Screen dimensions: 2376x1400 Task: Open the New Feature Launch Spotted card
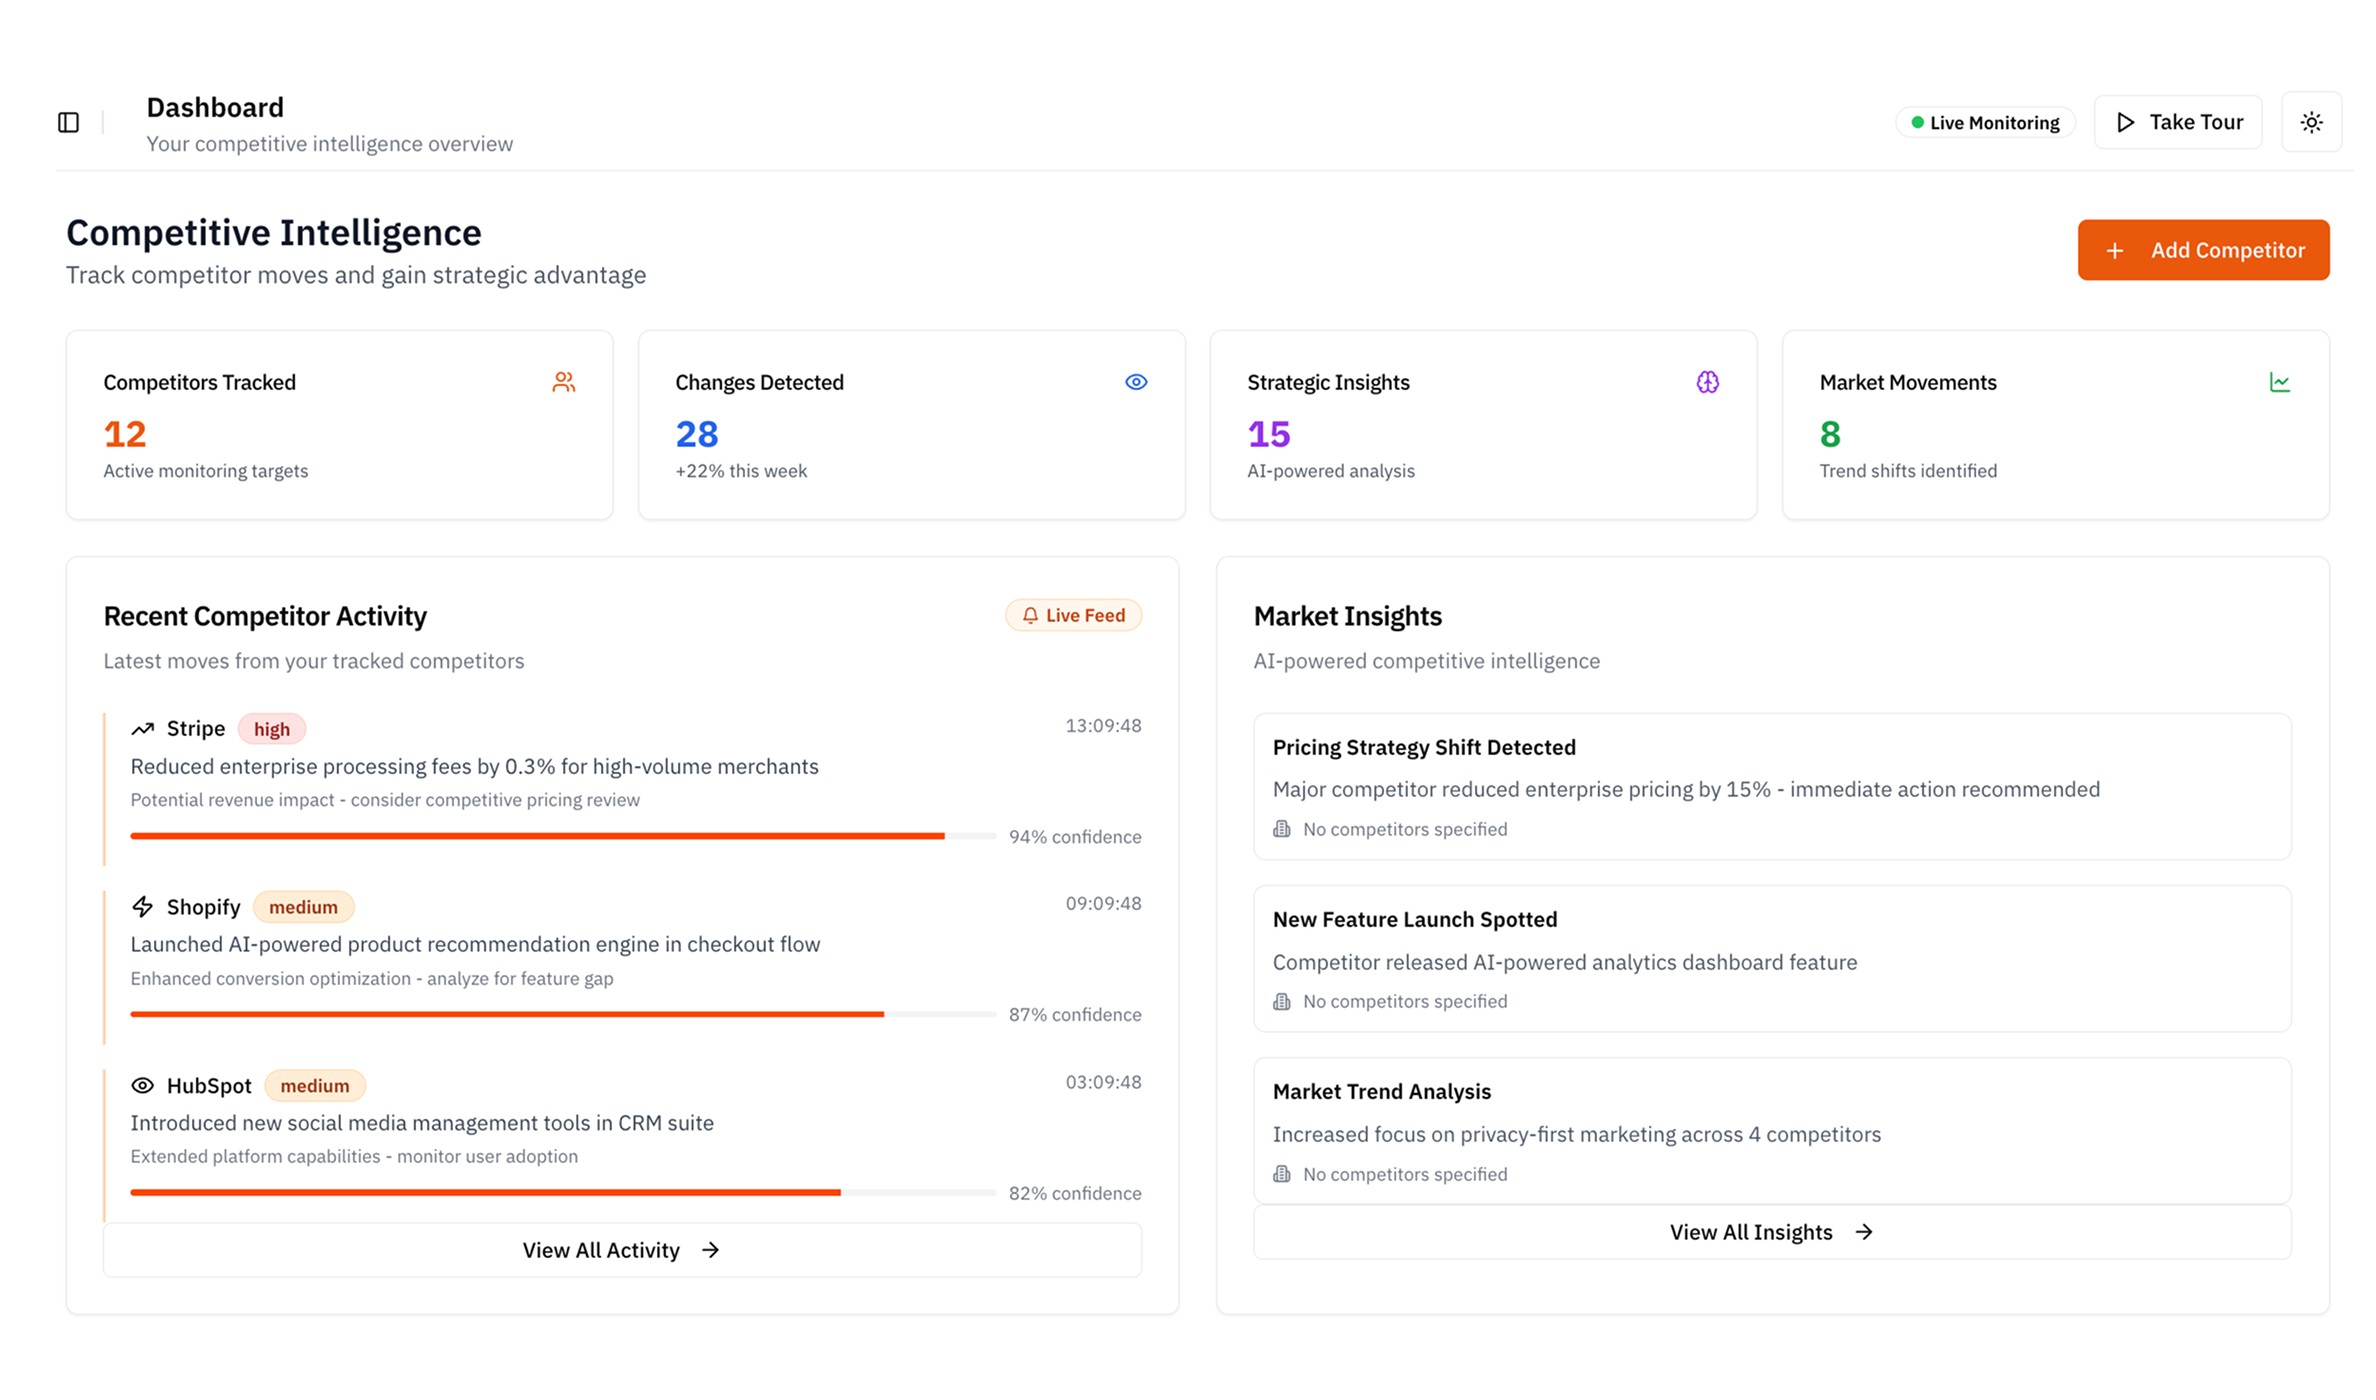pos(1771,959)
